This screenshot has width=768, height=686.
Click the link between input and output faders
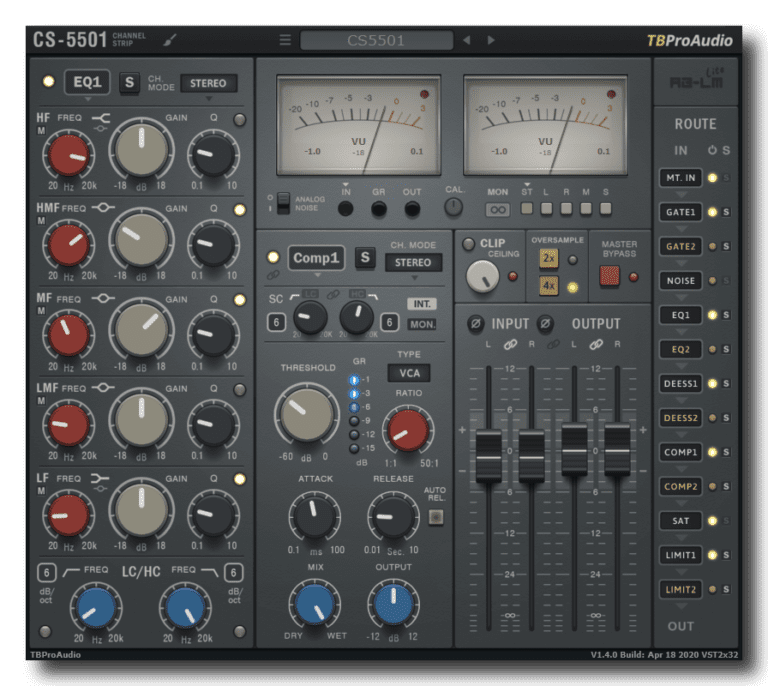tap(553, 345)
